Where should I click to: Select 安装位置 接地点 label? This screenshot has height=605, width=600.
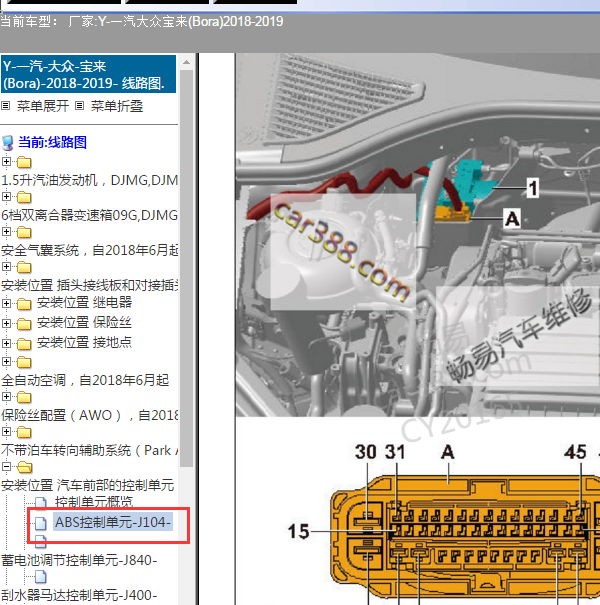pos(85,342)
